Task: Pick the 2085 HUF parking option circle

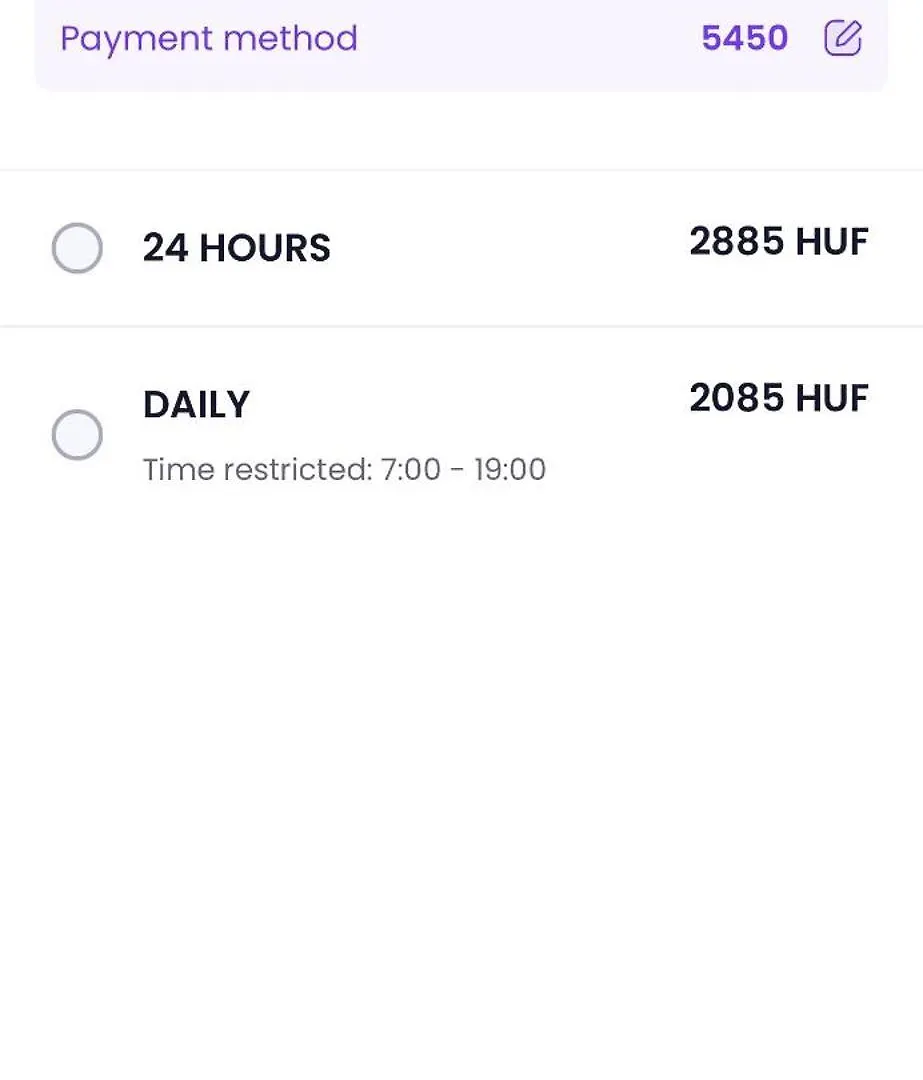Action: pyautogui.click(x=77, y=435)
